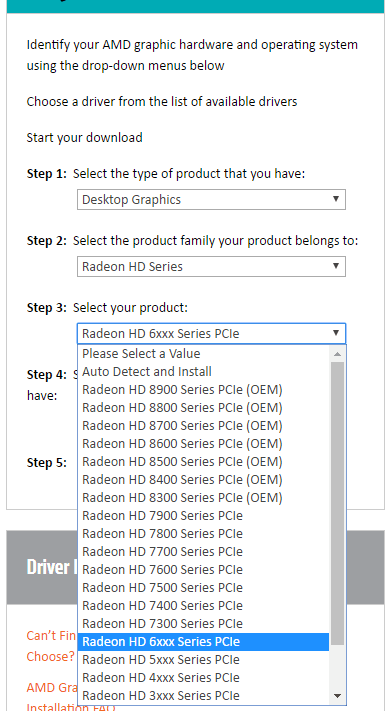Pick Radeon HD 7700 Series PCIe

204,551
